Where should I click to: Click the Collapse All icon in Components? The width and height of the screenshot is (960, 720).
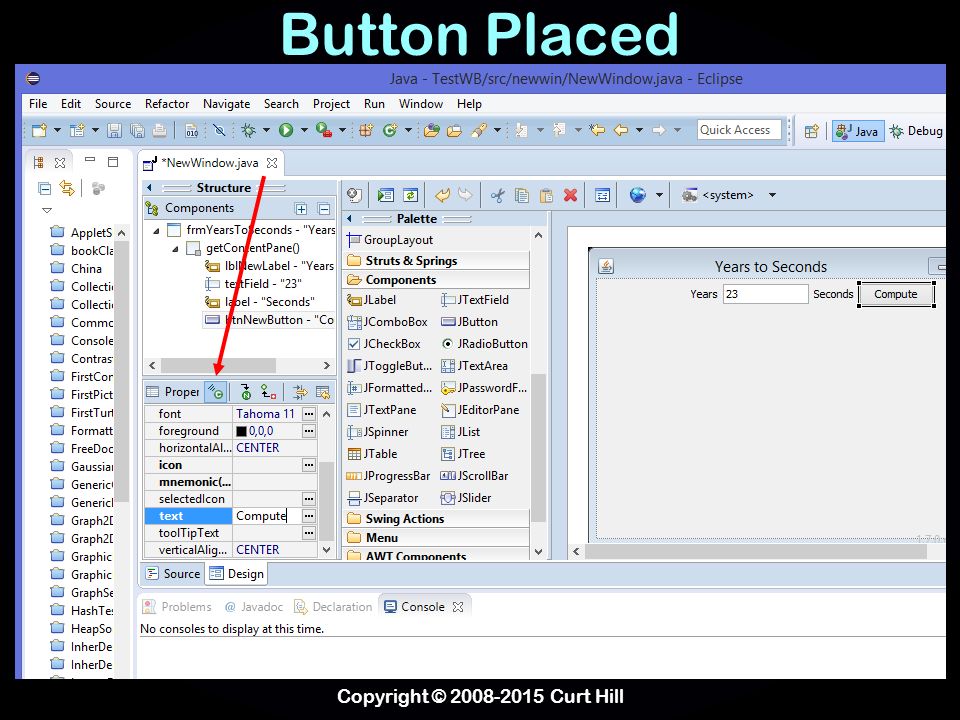click(x=324, y=209)
